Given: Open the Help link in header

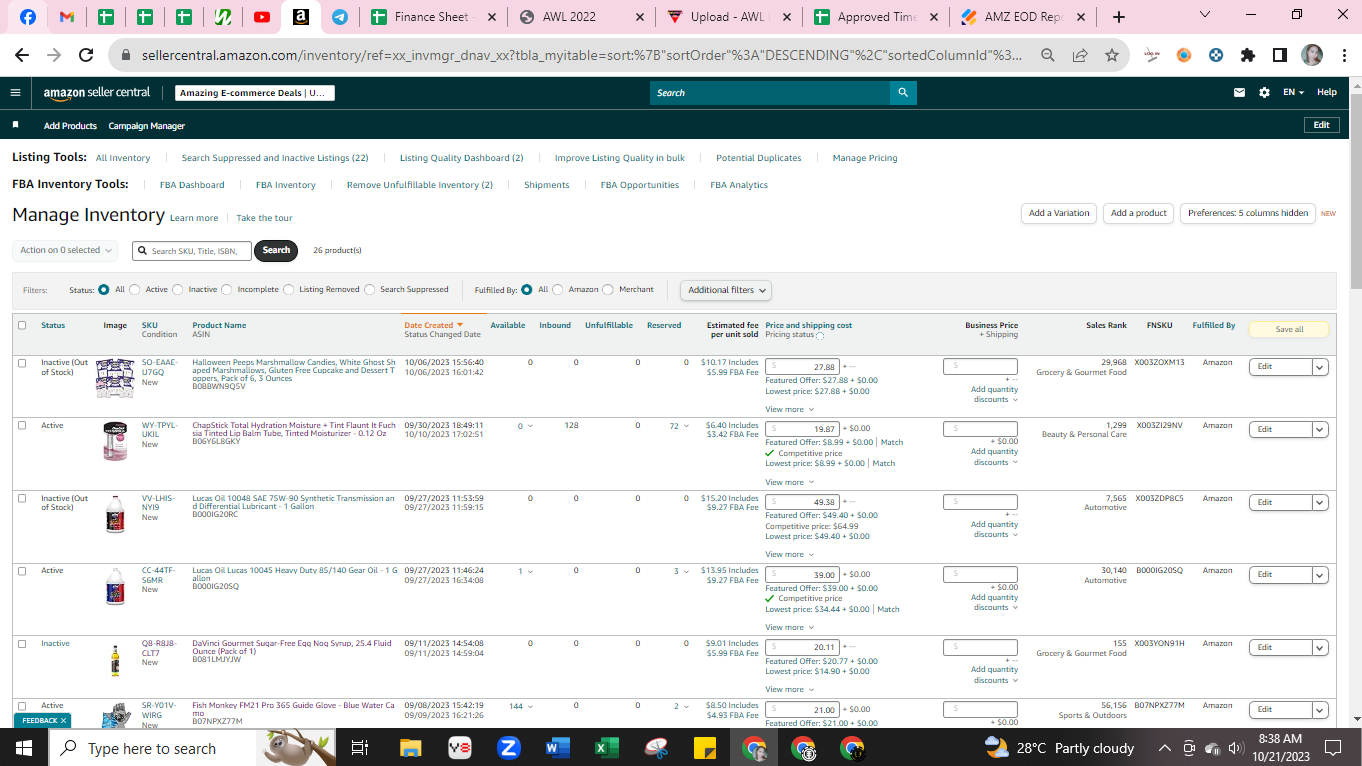Looking at the screenshot, I should tap(1327, 92).
